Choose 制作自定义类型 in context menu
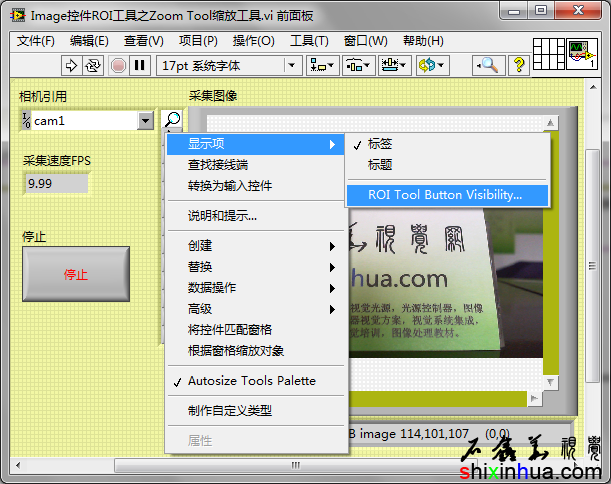Viewport: 611px width, 484px height. 255,410
